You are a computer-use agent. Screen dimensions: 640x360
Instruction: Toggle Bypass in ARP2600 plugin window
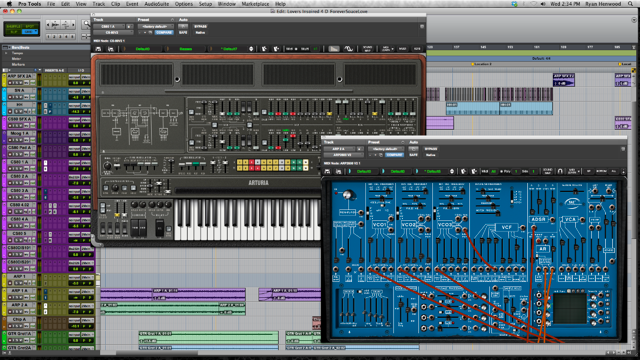(431, 149)
